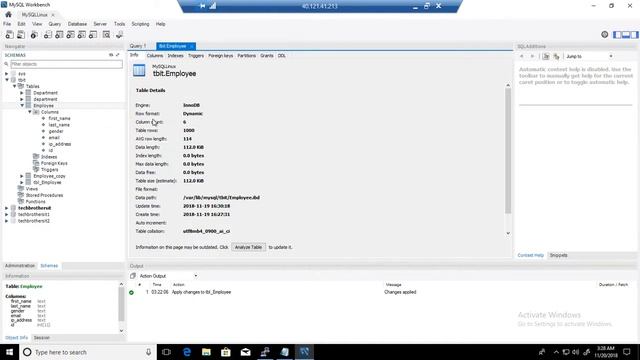Collapse the tbit schema node
Image resolution: width=640 pixels, height=360 pixels.
(7, 80)
